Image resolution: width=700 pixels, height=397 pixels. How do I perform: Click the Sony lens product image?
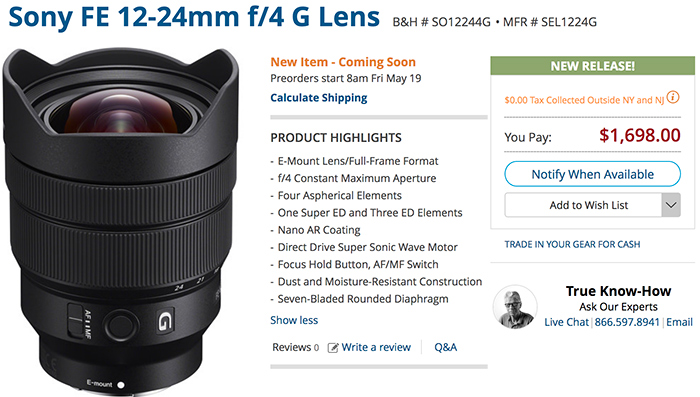click(x=121, y=221)
